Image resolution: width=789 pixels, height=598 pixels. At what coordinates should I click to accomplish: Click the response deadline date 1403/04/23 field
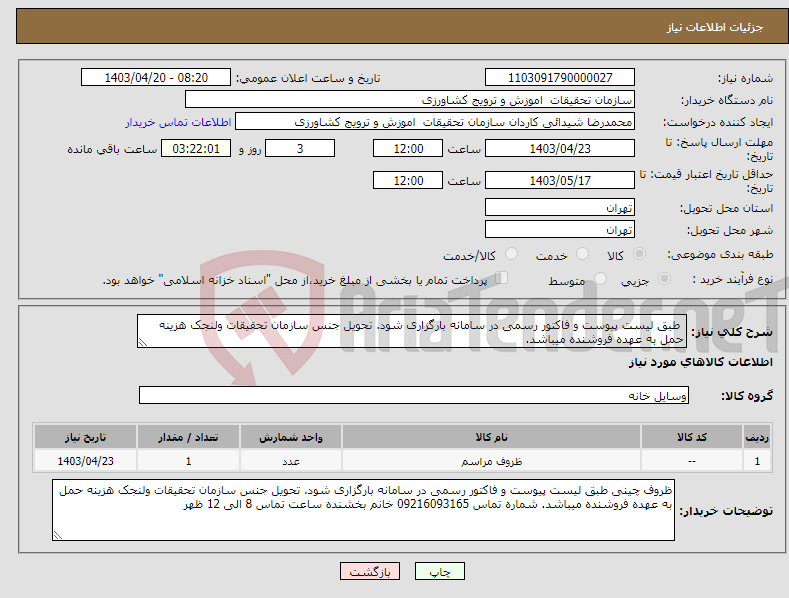560,148
